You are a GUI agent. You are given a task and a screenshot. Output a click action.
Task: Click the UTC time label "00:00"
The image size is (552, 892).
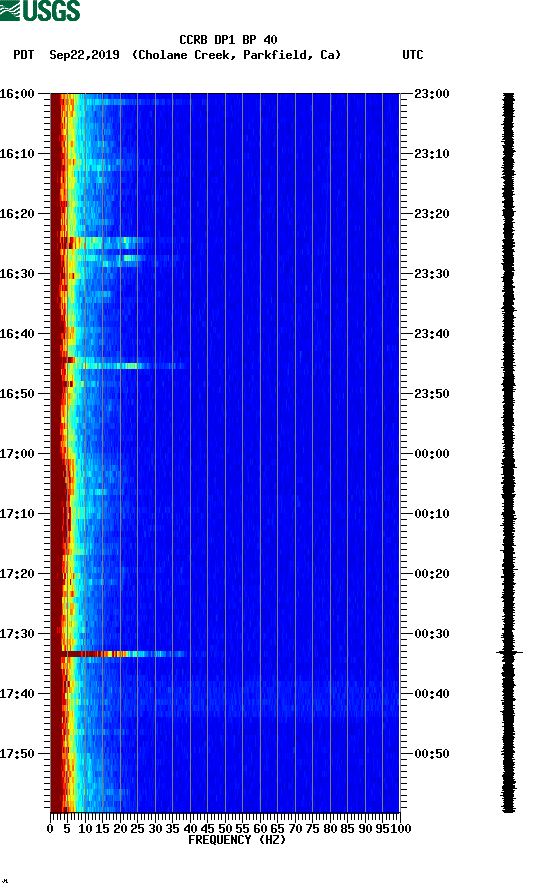coord(432,454)
